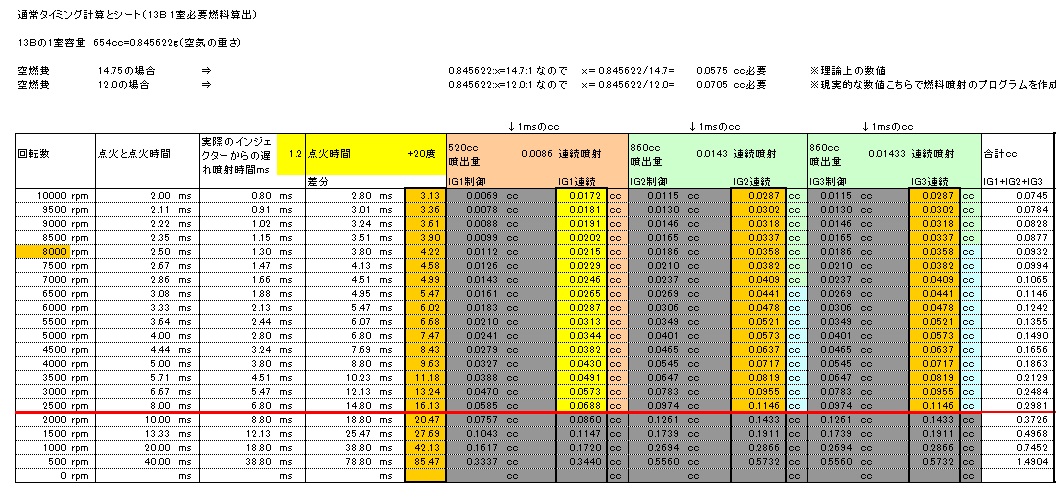The image size is (1056, 497).
Task: Select the note ※理論上の数値
Action: [x=847, y=71]
